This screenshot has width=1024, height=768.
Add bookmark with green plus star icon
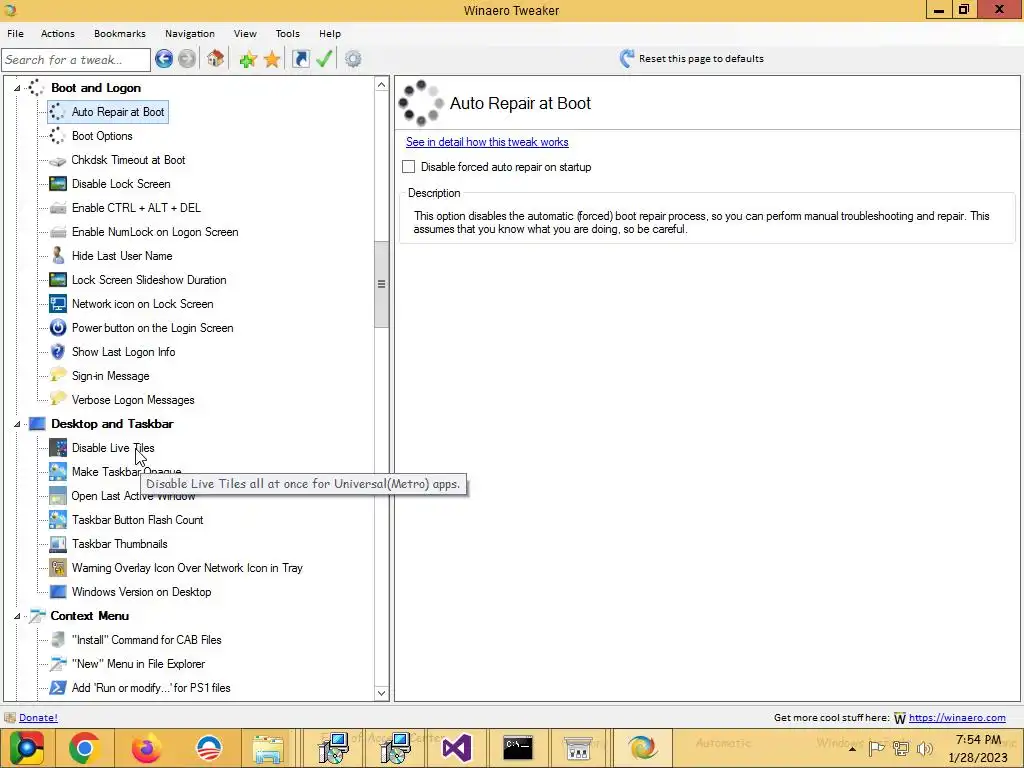pos(248,59)
